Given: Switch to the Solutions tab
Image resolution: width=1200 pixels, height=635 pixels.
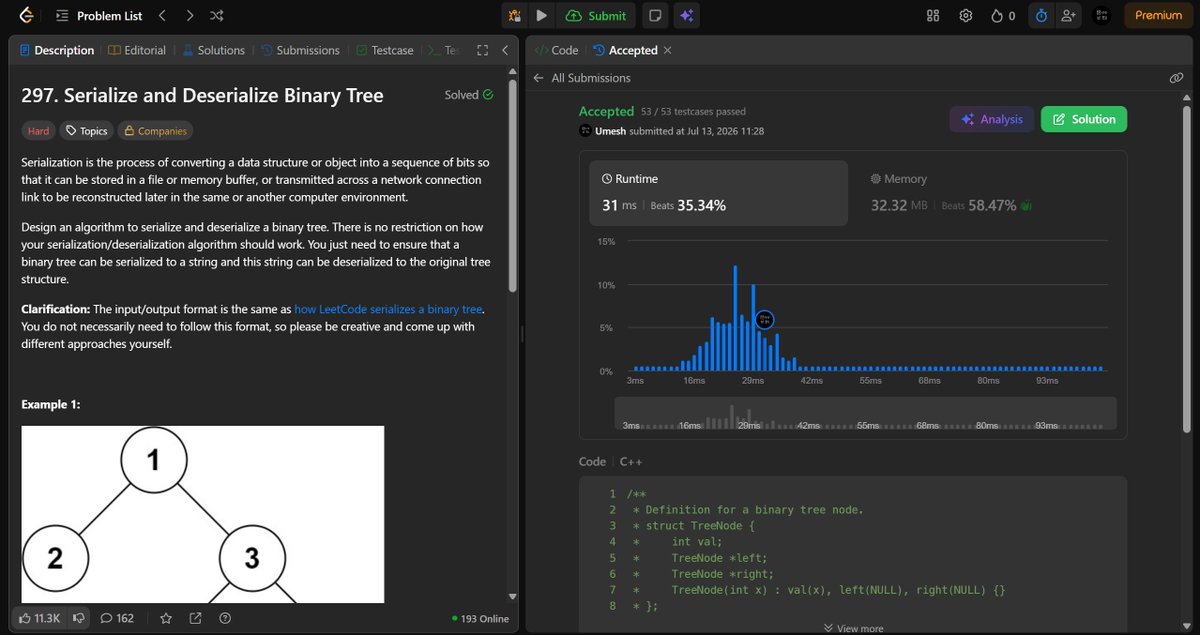Looking at the screenshot, I should 213,50.
